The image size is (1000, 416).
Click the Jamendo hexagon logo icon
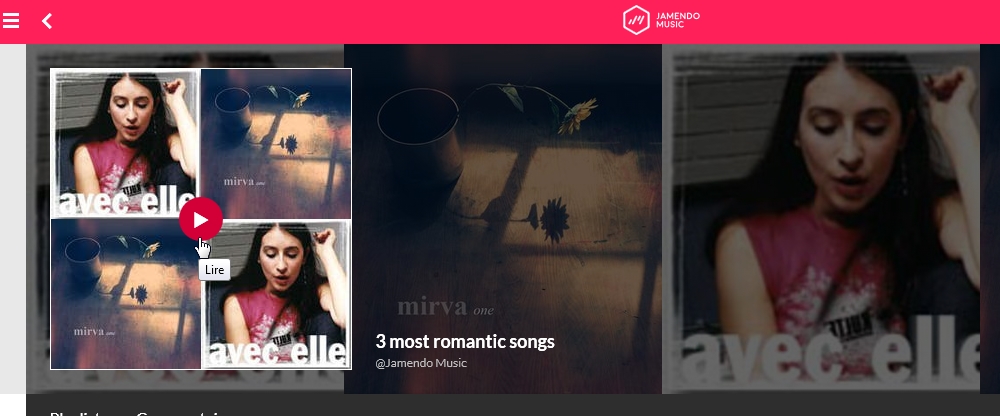point(636,20)
